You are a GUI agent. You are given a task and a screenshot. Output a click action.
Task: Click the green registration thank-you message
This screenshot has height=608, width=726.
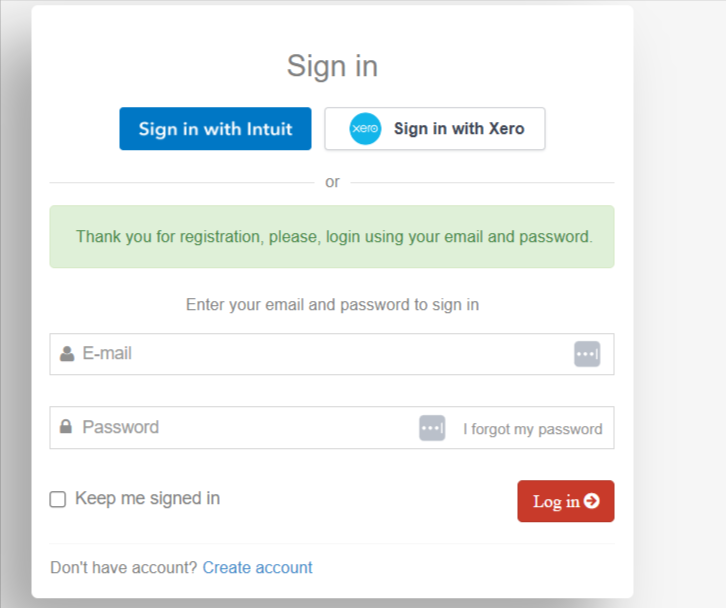[x=333, y=237]
